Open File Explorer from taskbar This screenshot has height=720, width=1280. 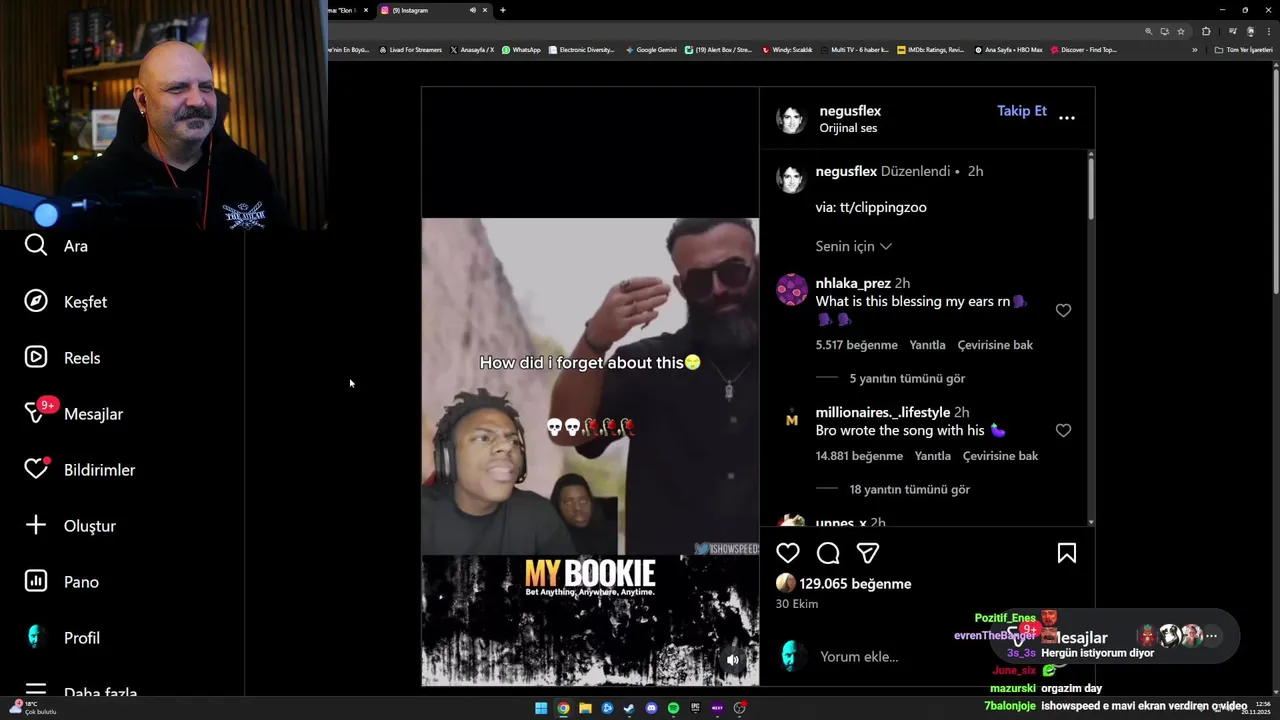click(585, 708)
